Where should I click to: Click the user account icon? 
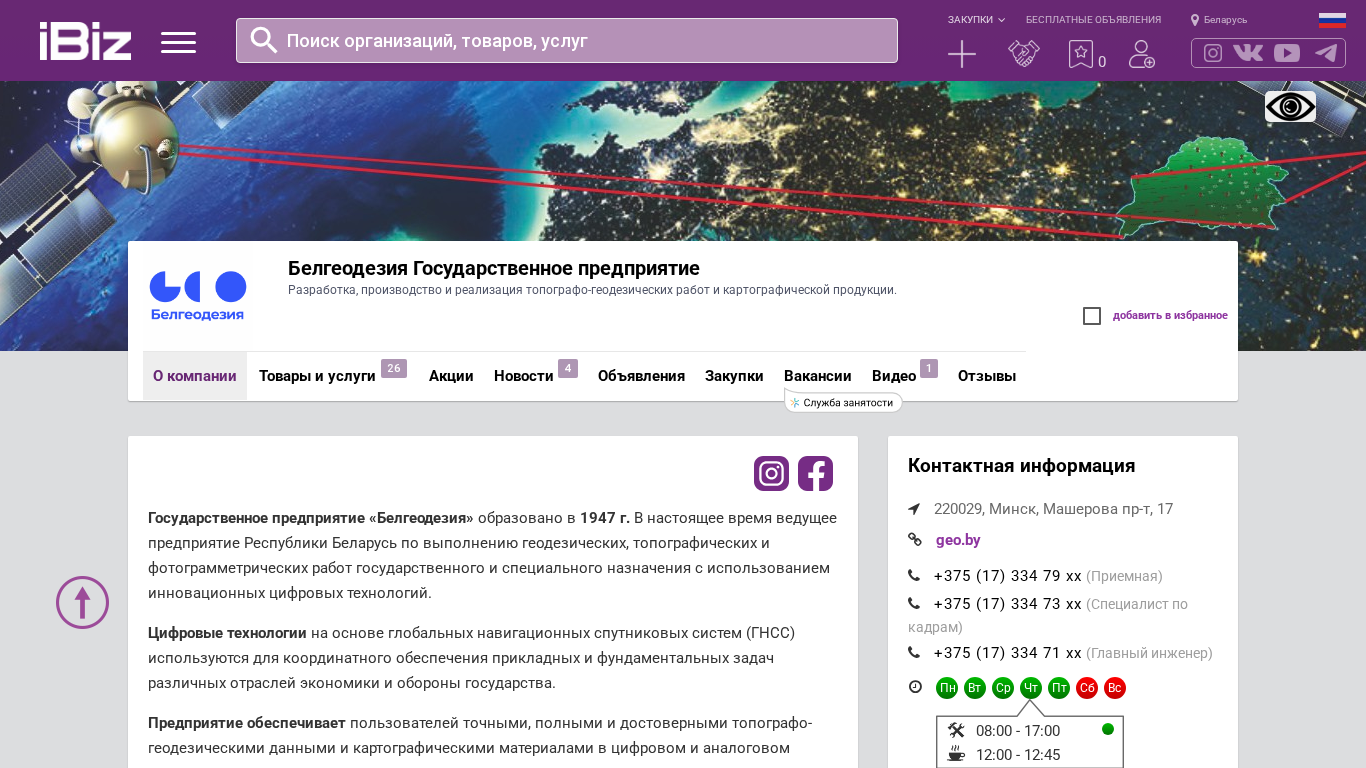tap(1142, 54)
